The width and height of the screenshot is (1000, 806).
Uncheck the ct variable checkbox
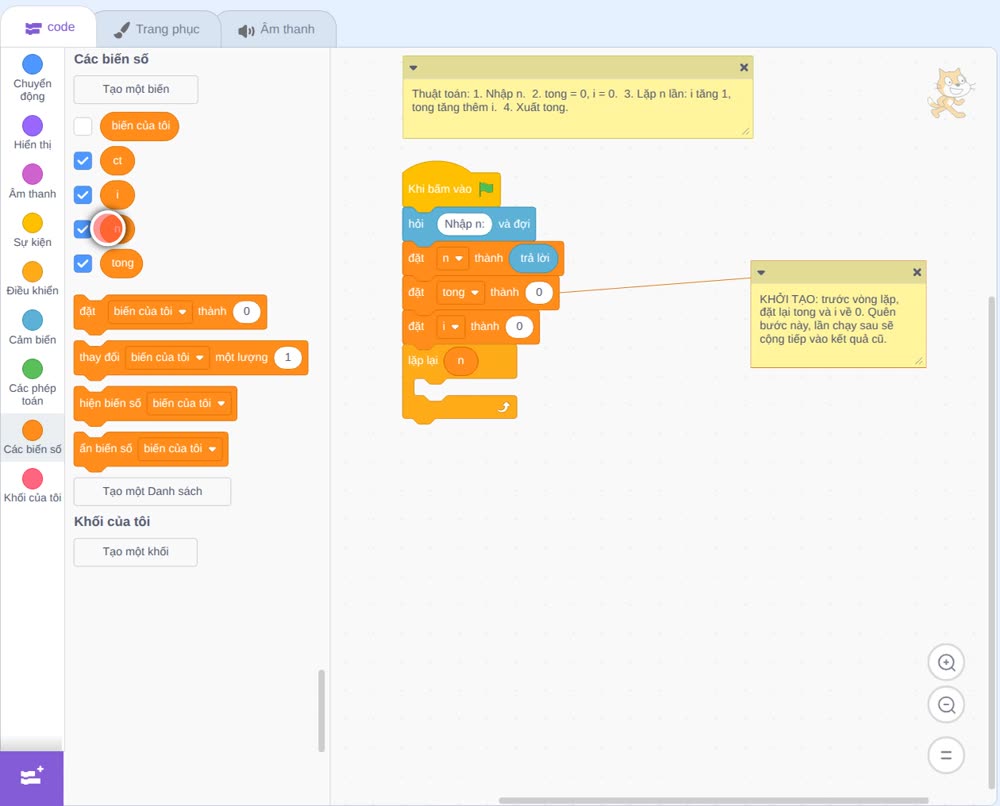click(83, 161)
